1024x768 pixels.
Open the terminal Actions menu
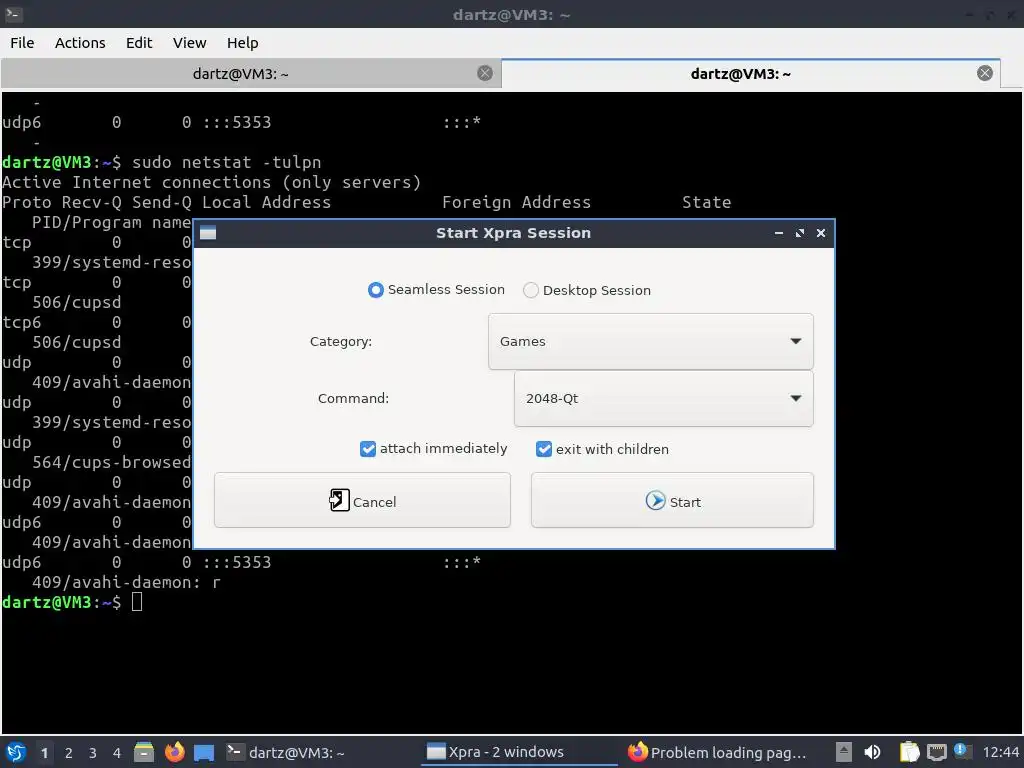80,43
